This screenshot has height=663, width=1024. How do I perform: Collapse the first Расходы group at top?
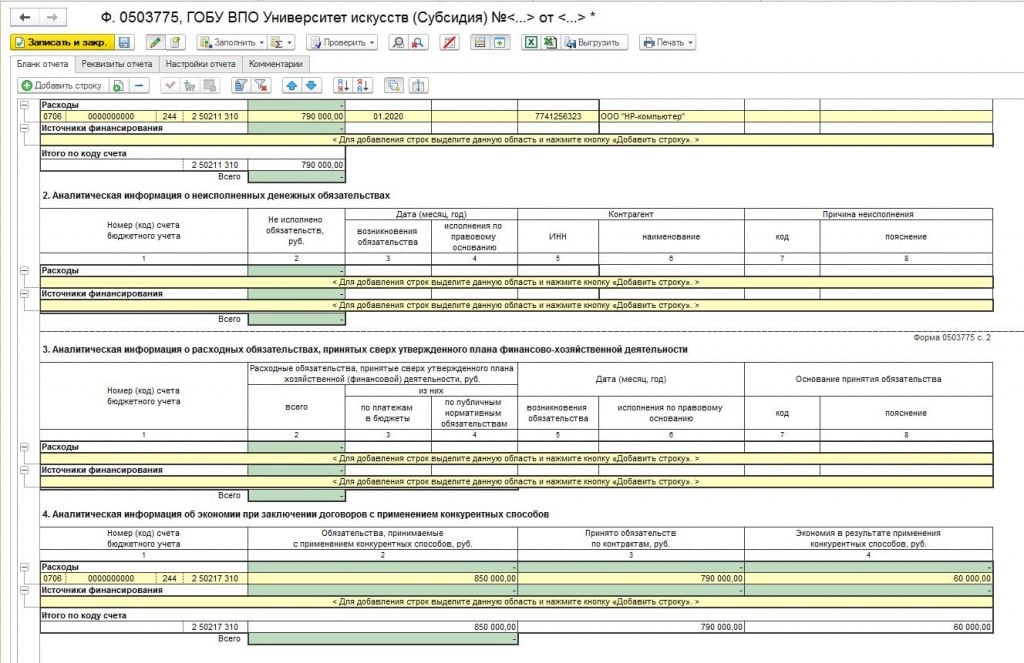point(25,105)
